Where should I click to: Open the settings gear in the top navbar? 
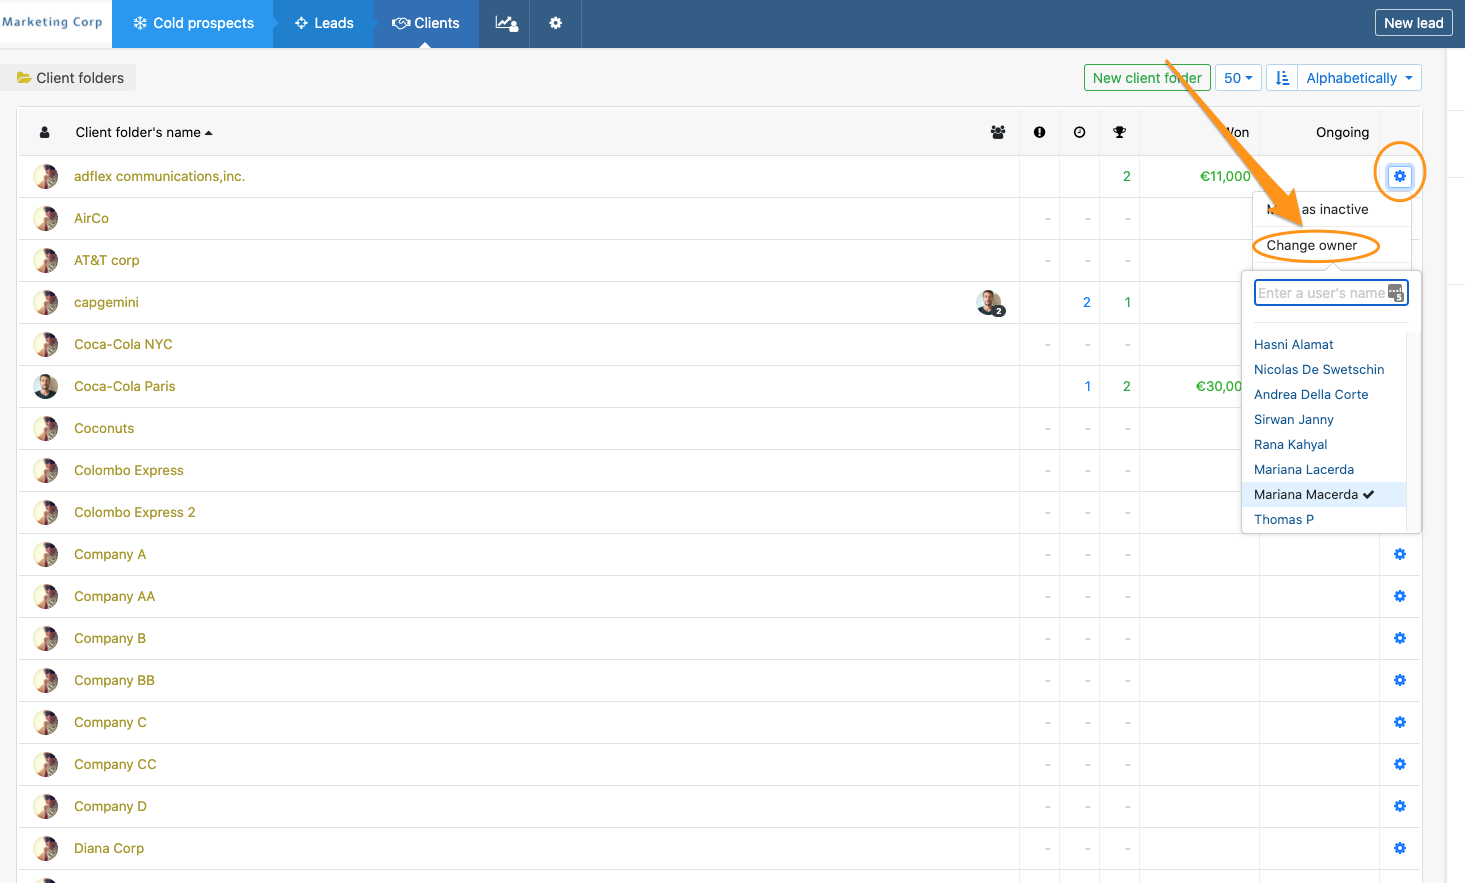point(555,22)
